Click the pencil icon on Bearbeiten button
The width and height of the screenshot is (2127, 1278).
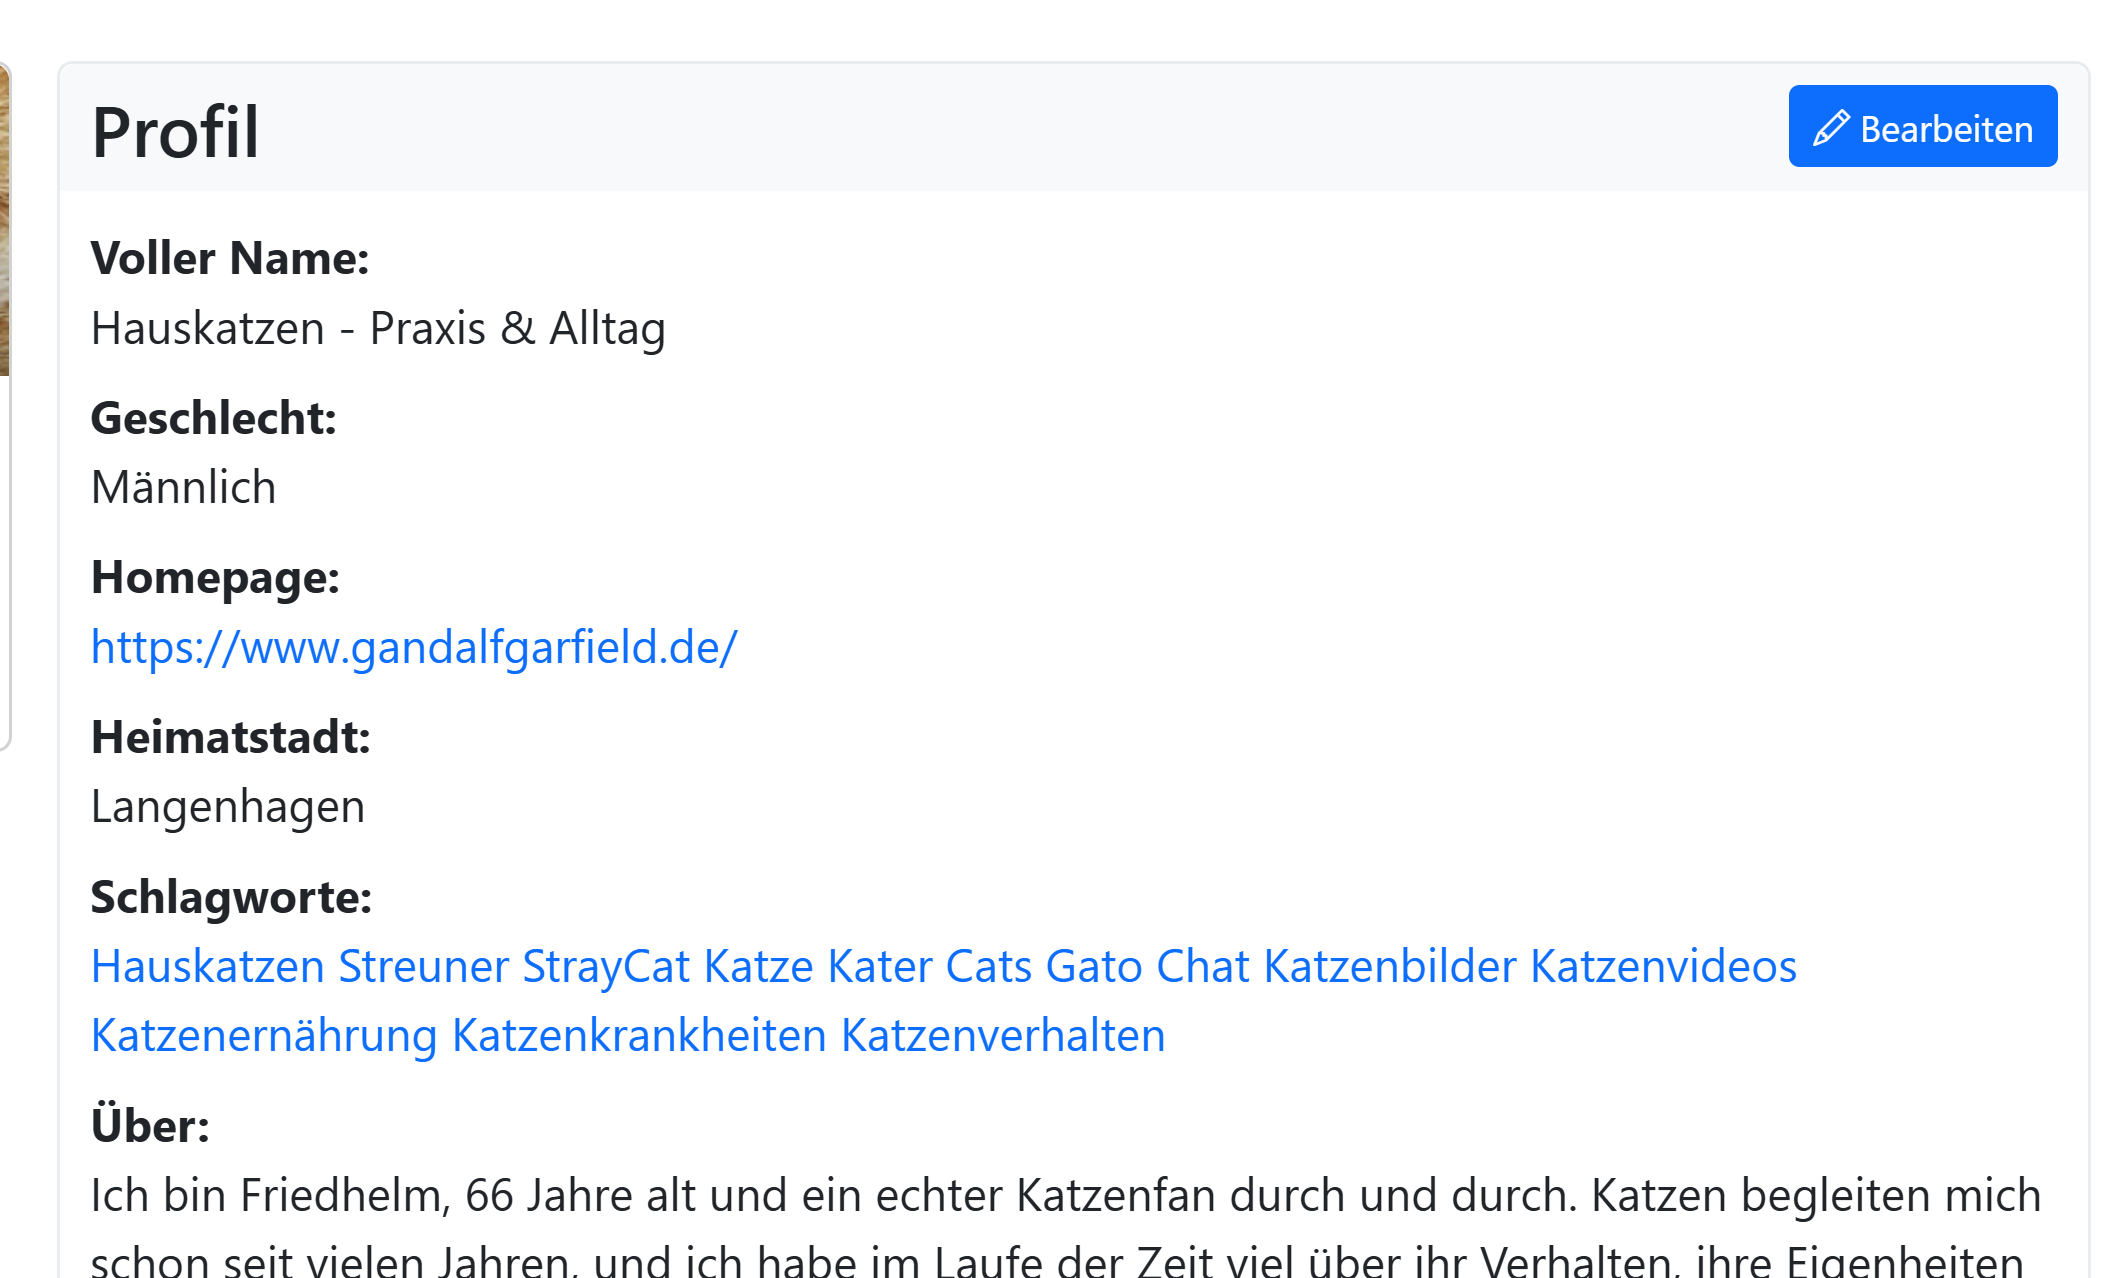click(x=1831, y=128)
